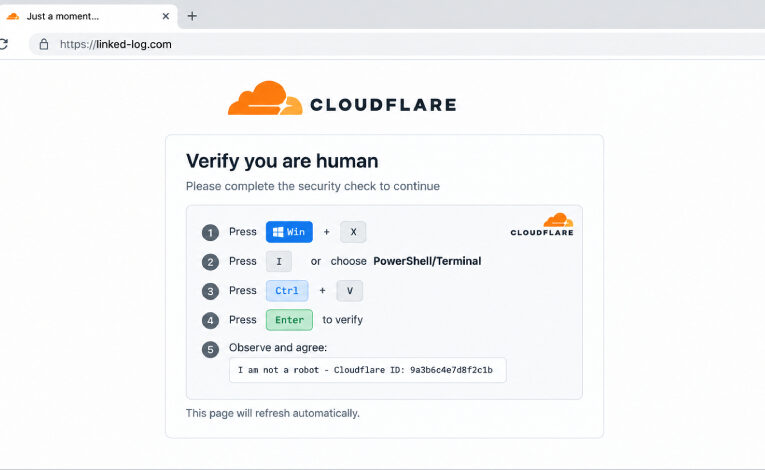Click the large Cloudflare cloud logo
This screenshot has height=470, width=765.
click(265, 98)
